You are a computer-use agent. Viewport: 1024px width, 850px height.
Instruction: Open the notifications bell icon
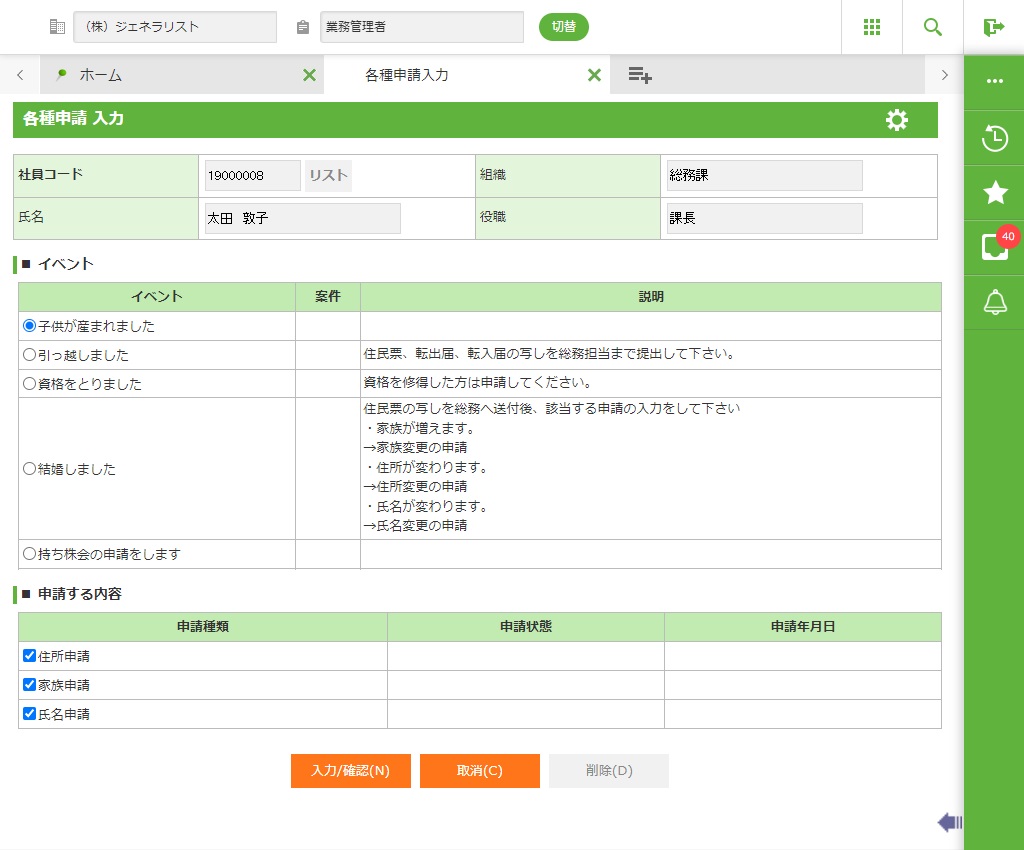(x=994, y=302)
